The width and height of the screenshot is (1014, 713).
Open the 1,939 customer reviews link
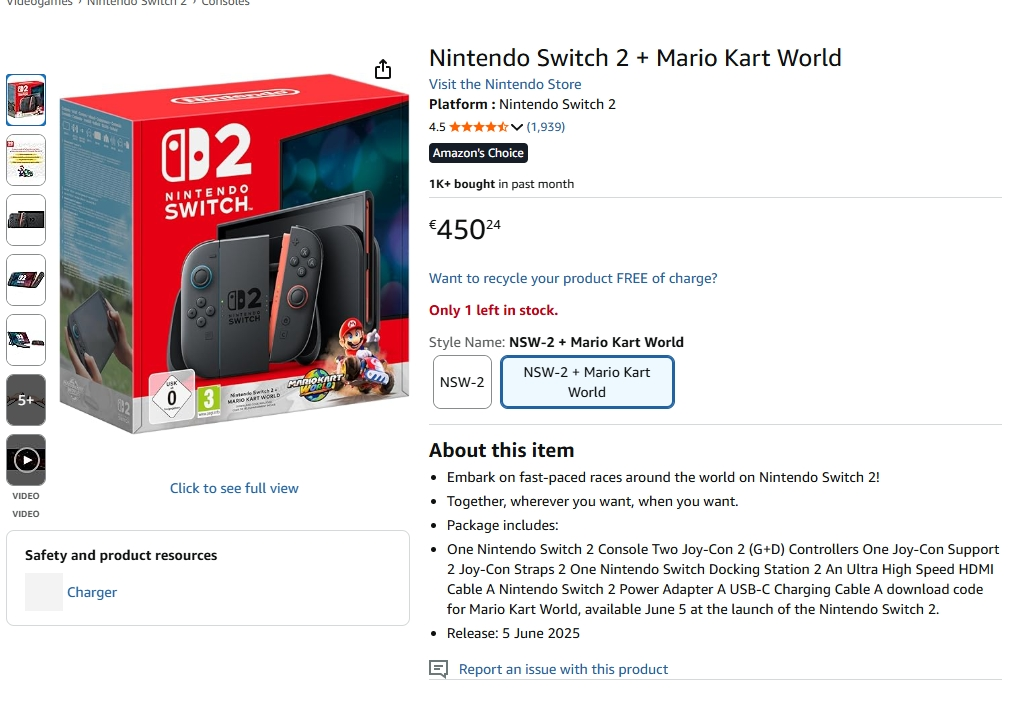546,127
